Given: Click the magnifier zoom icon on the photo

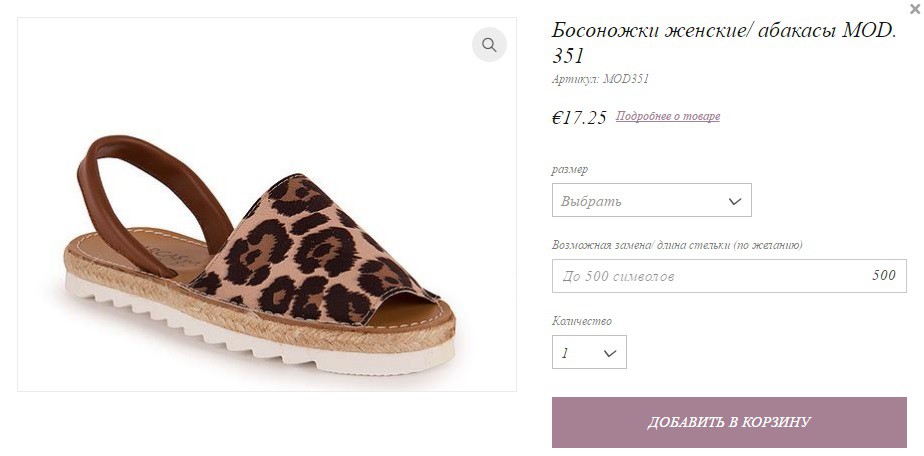Looking at the screenshot, I should point(489,45).
